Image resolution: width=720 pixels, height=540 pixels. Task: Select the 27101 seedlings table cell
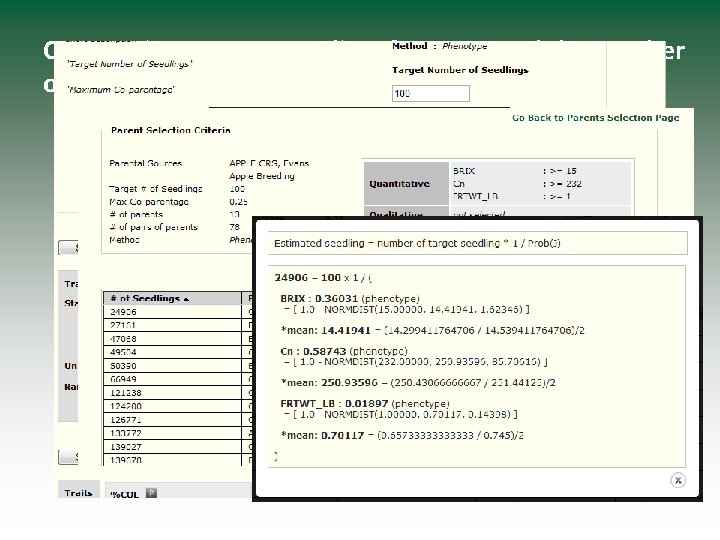coord(173,325)
